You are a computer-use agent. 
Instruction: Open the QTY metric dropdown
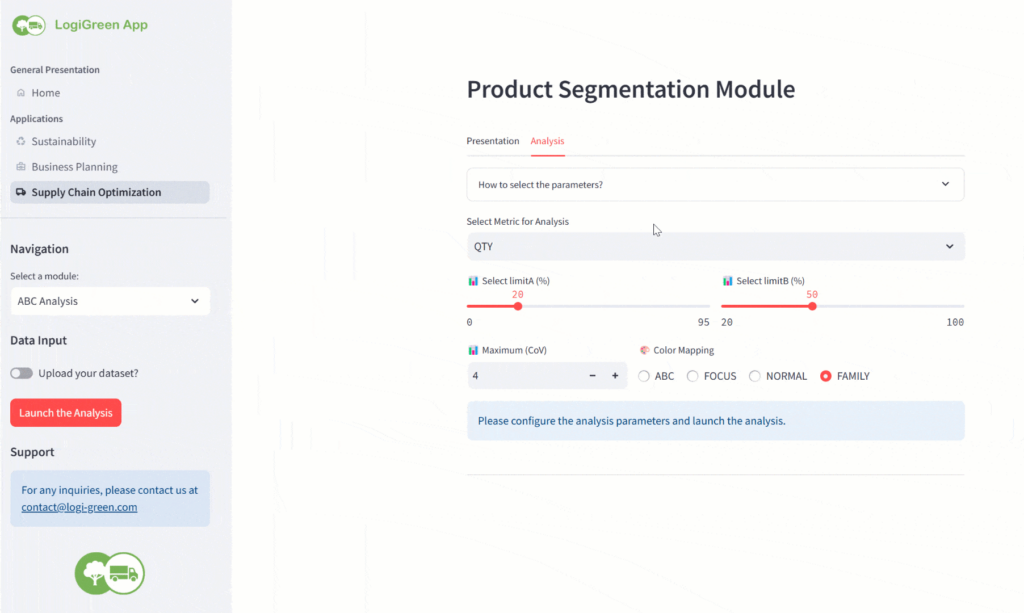[715, 246]
